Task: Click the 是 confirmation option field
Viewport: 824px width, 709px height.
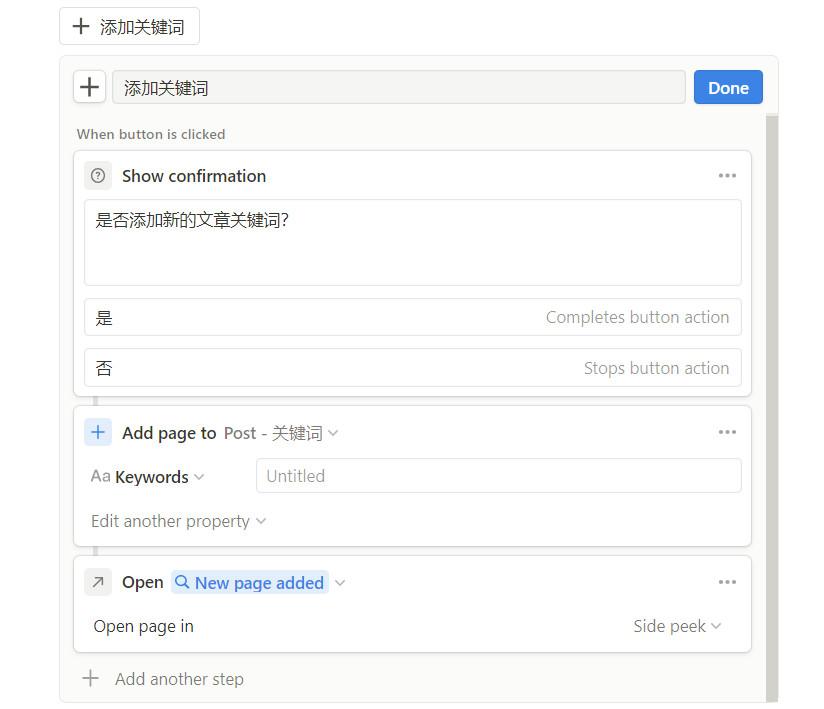Action: [413, 317]
